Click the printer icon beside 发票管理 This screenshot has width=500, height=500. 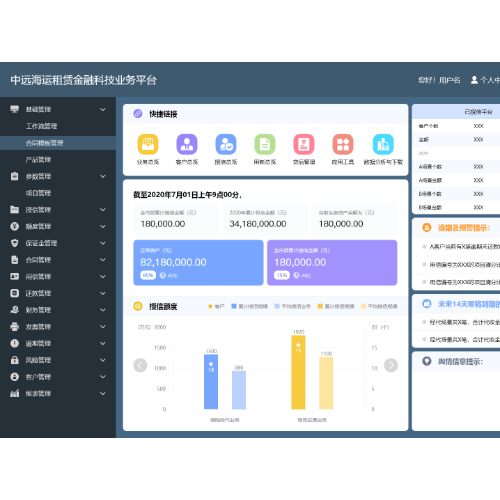pos(14,327)
